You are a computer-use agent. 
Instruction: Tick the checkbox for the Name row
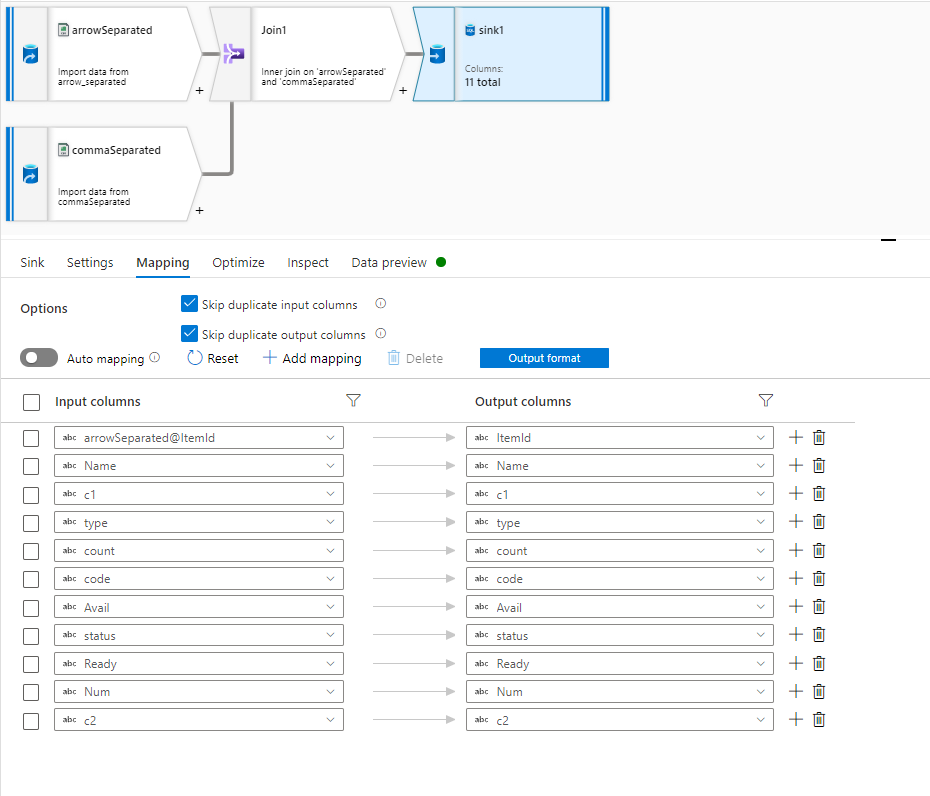(31, 466)
